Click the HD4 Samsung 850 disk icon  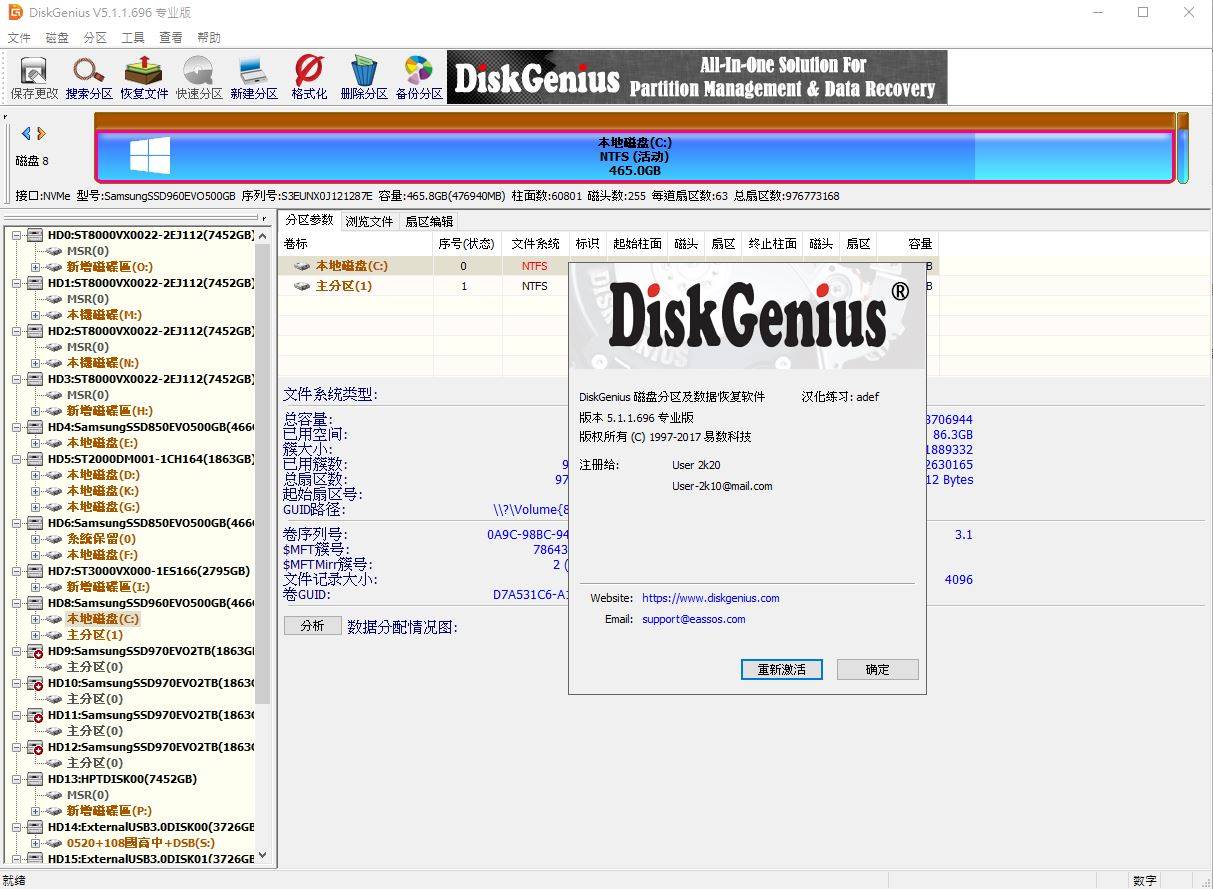35,427
